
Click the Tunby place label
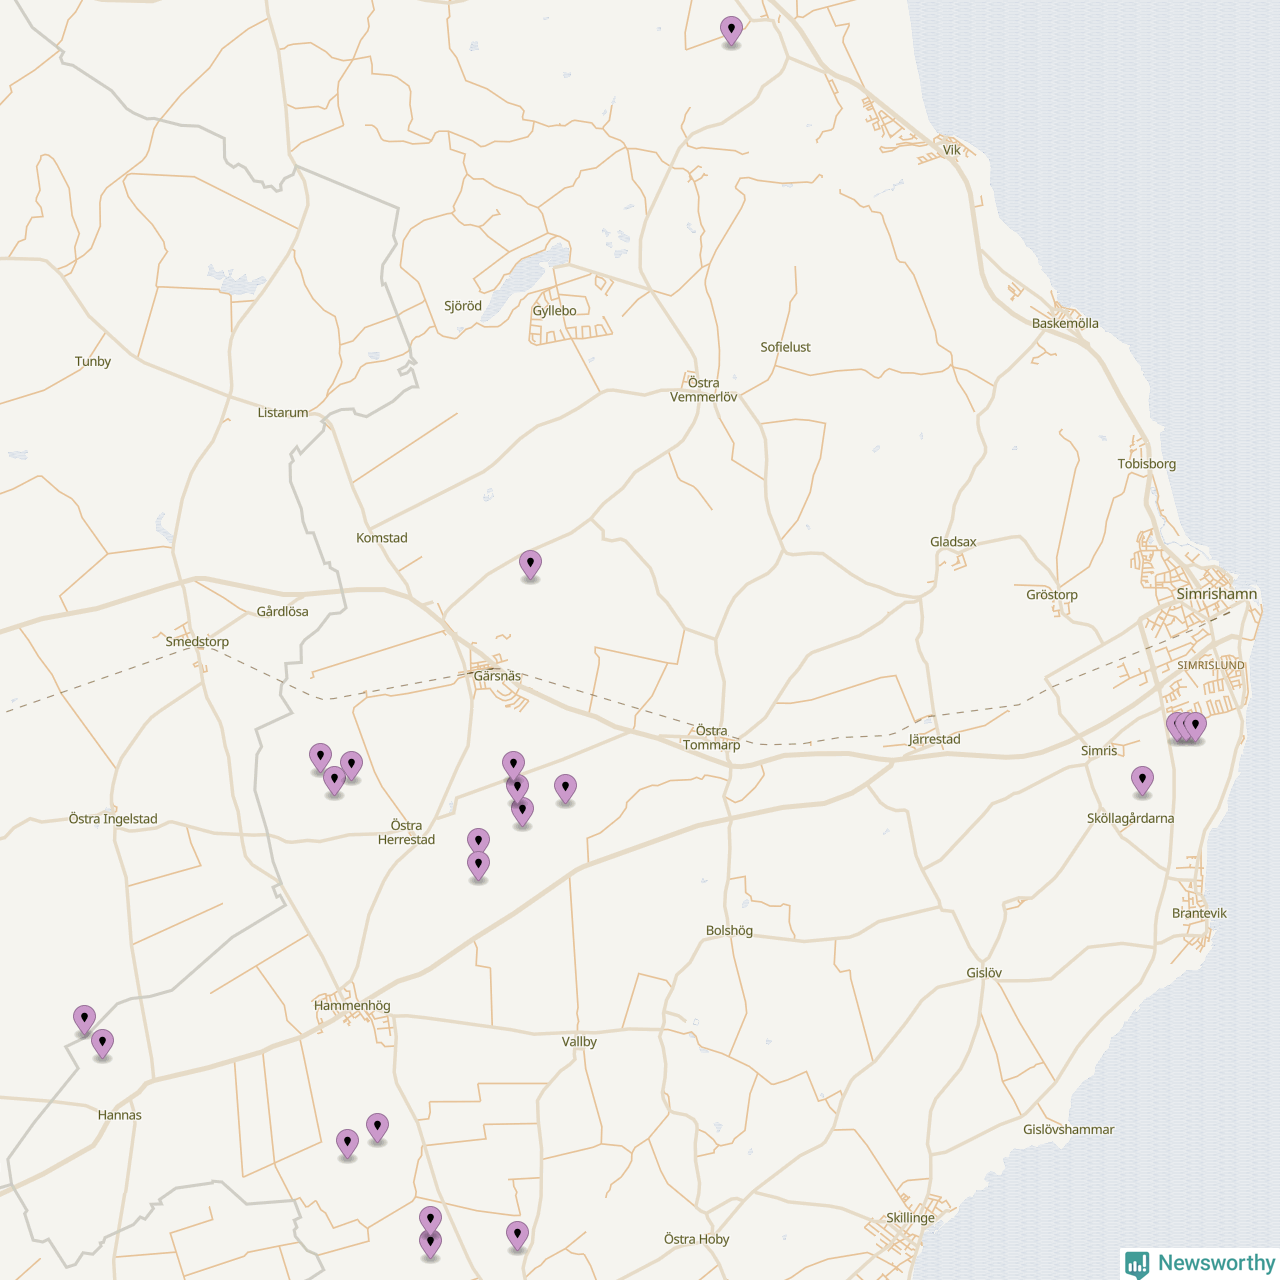coord(93,362)
